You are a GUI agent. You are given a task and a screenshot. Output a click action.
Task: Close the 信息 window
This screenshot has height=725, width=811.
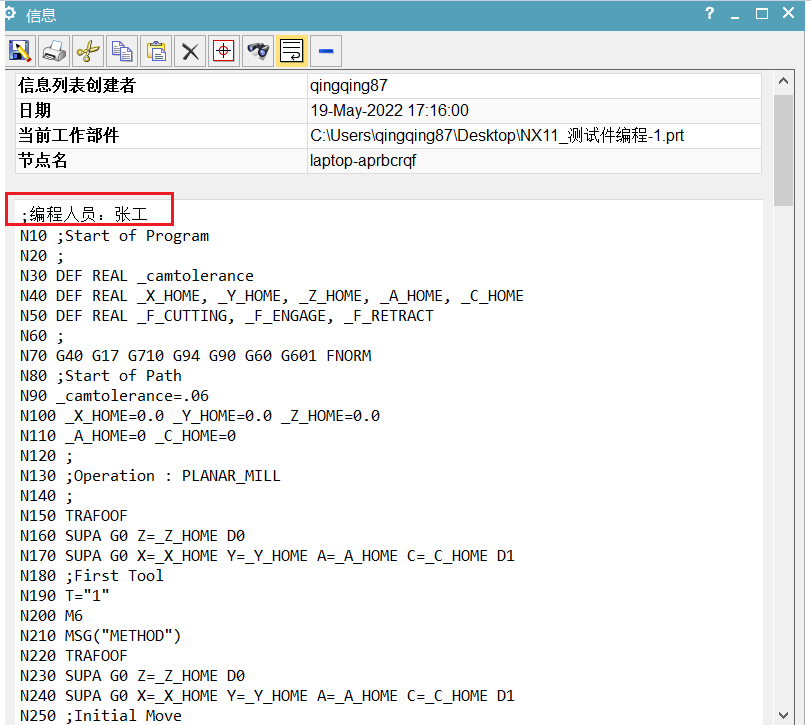(x=788, y=13)
